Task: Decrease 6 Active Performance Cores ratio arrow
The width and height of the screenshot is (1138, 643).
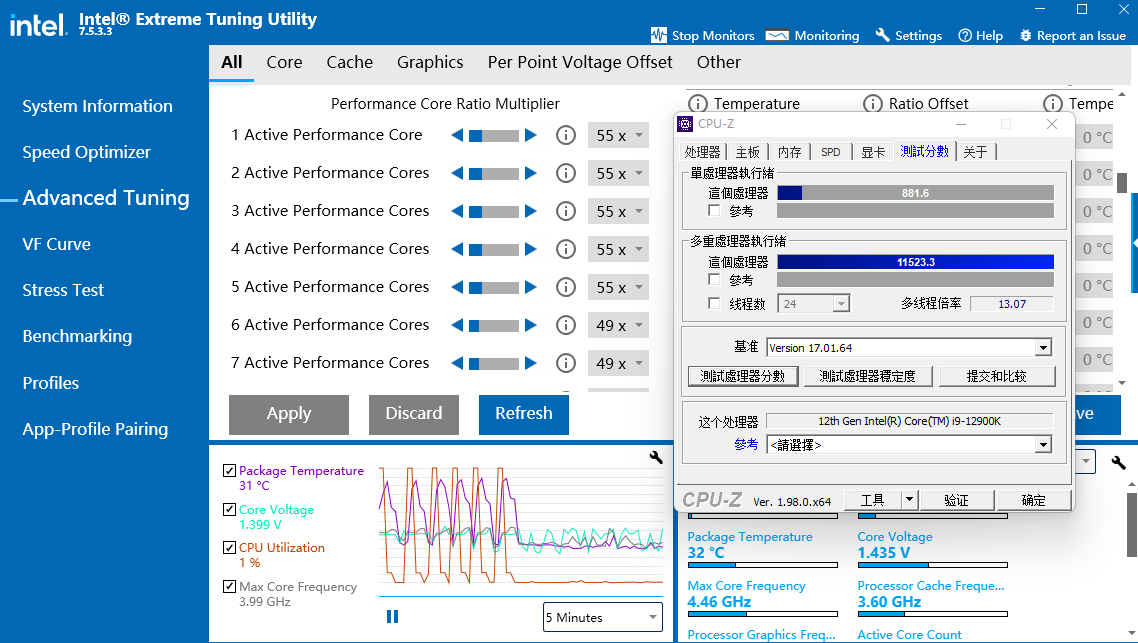Action: [x=457, y=325]
